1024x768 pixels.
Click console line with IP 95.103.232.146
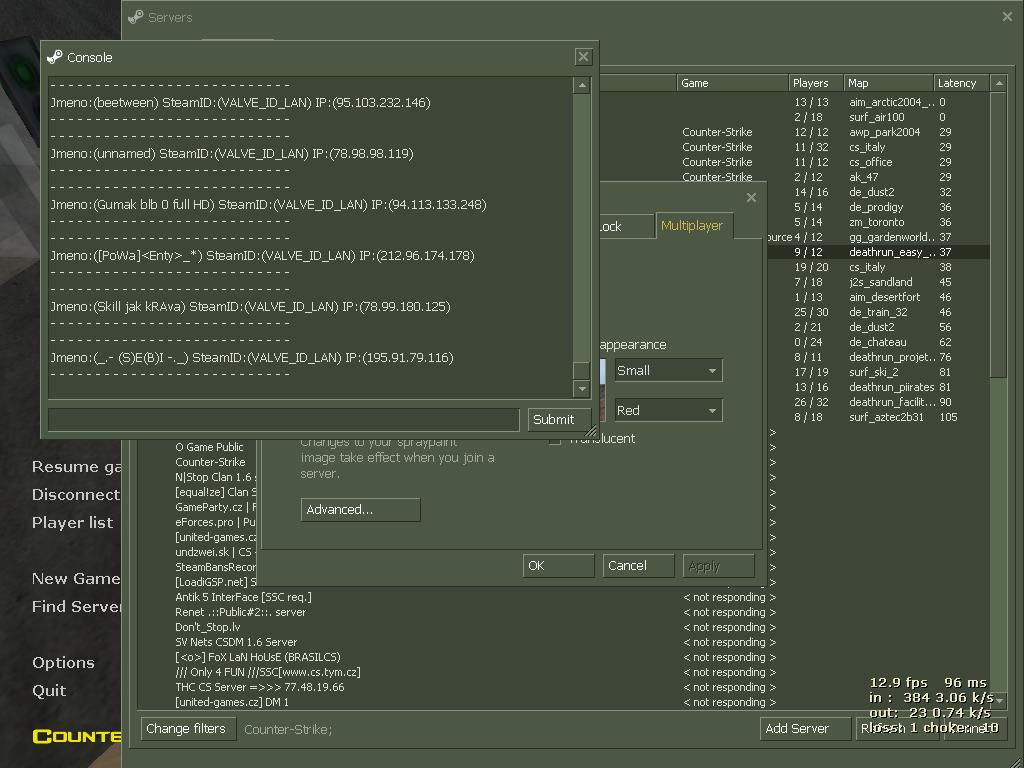(240, 103)
